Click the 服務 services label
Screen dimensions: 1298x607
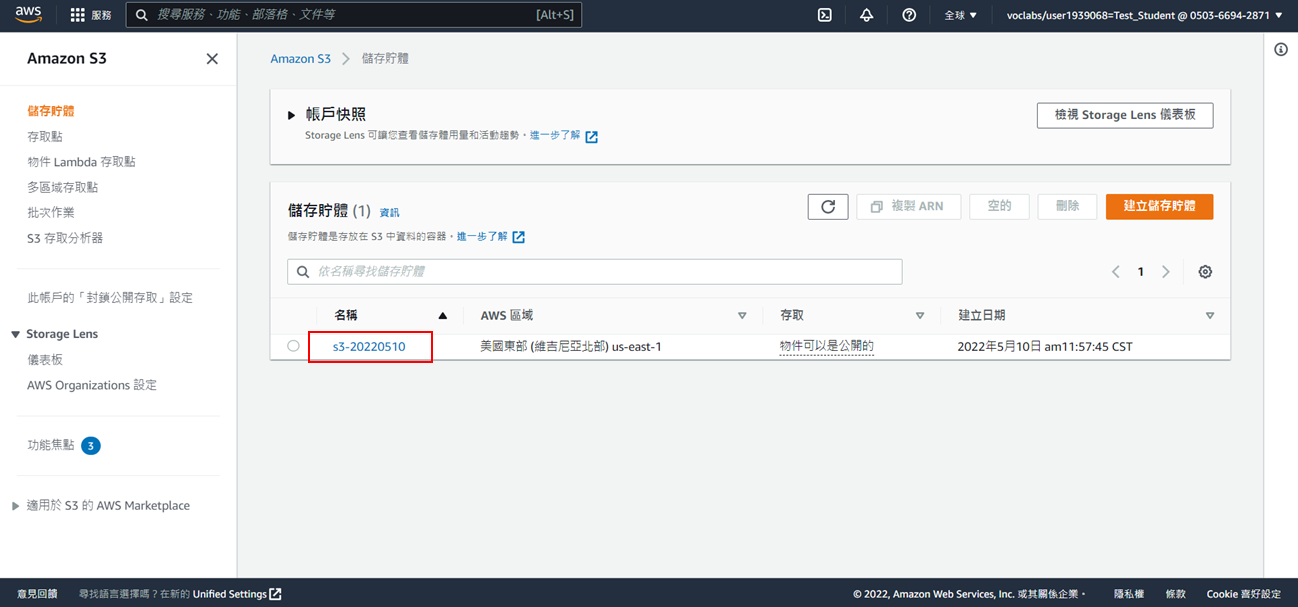pyautogui.click(x=101, y=15)
